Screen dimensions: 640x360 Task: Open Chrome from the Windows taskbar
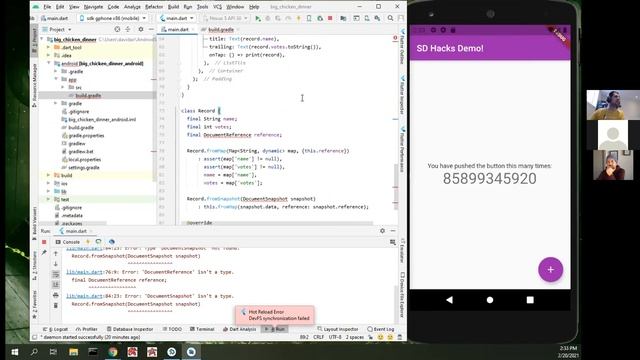point(113,352)
